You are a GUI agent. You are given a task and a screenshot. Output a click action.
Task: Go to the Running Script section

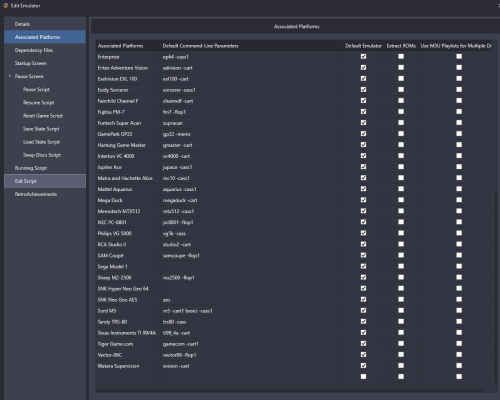click(45, 168)
